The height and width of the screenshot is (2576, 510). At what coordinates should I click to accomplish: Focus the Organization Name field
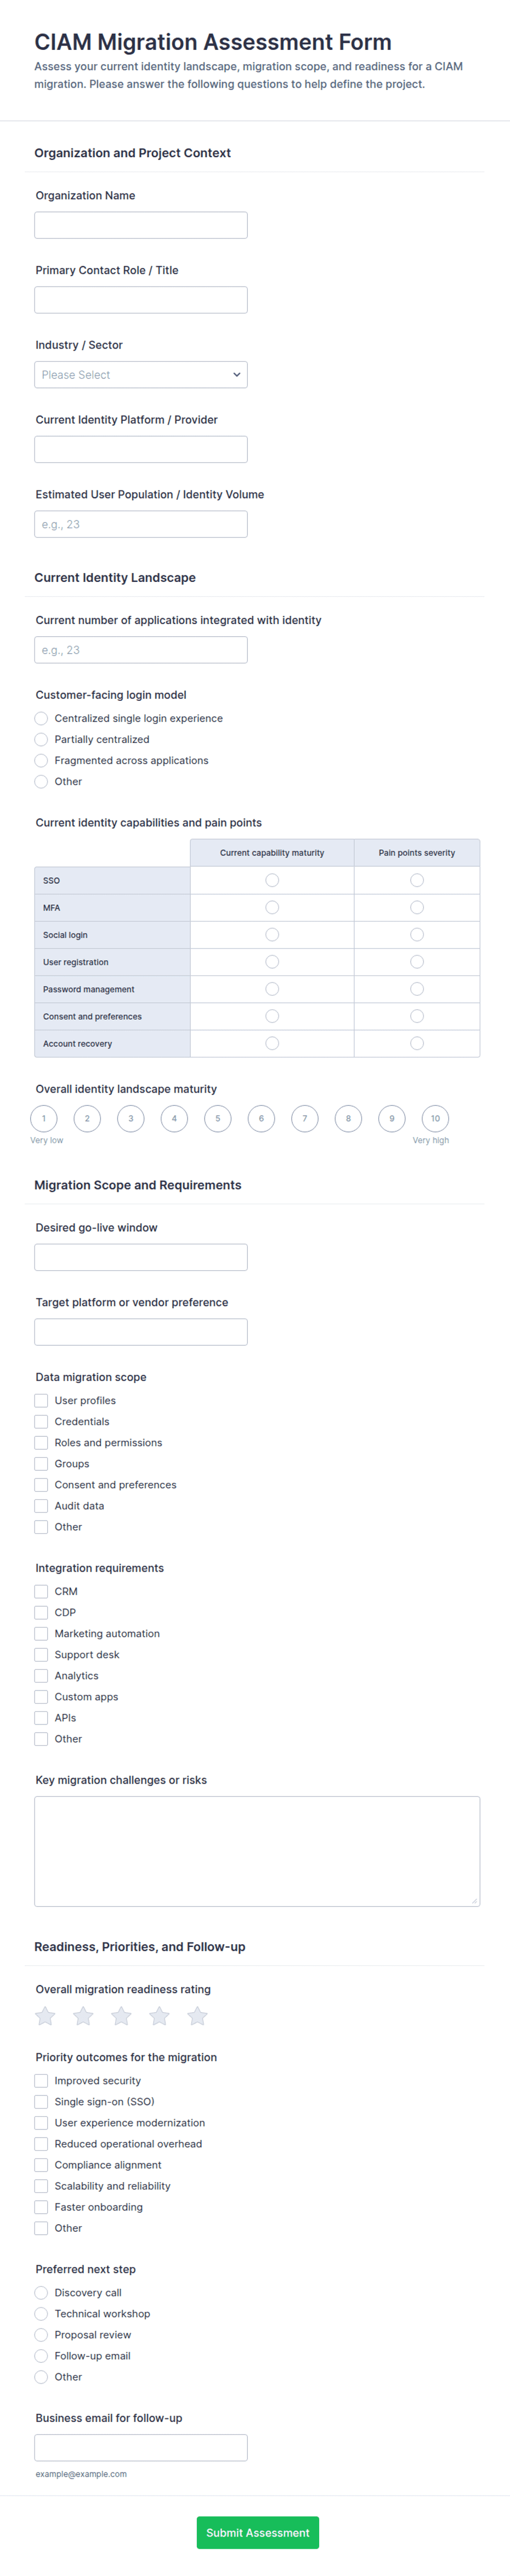[x=141, y=225]
